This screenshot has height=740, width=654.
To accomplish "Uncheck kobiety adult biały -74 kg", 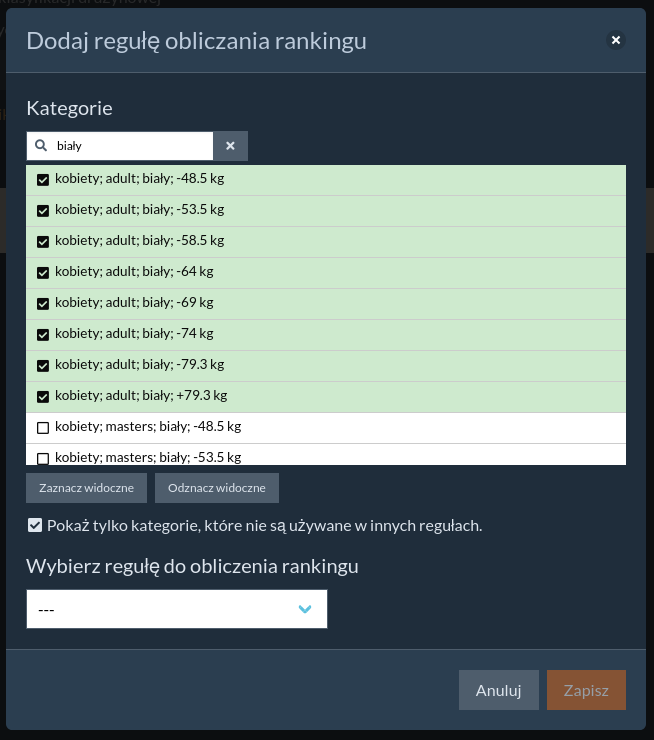I will click(43, 335).
